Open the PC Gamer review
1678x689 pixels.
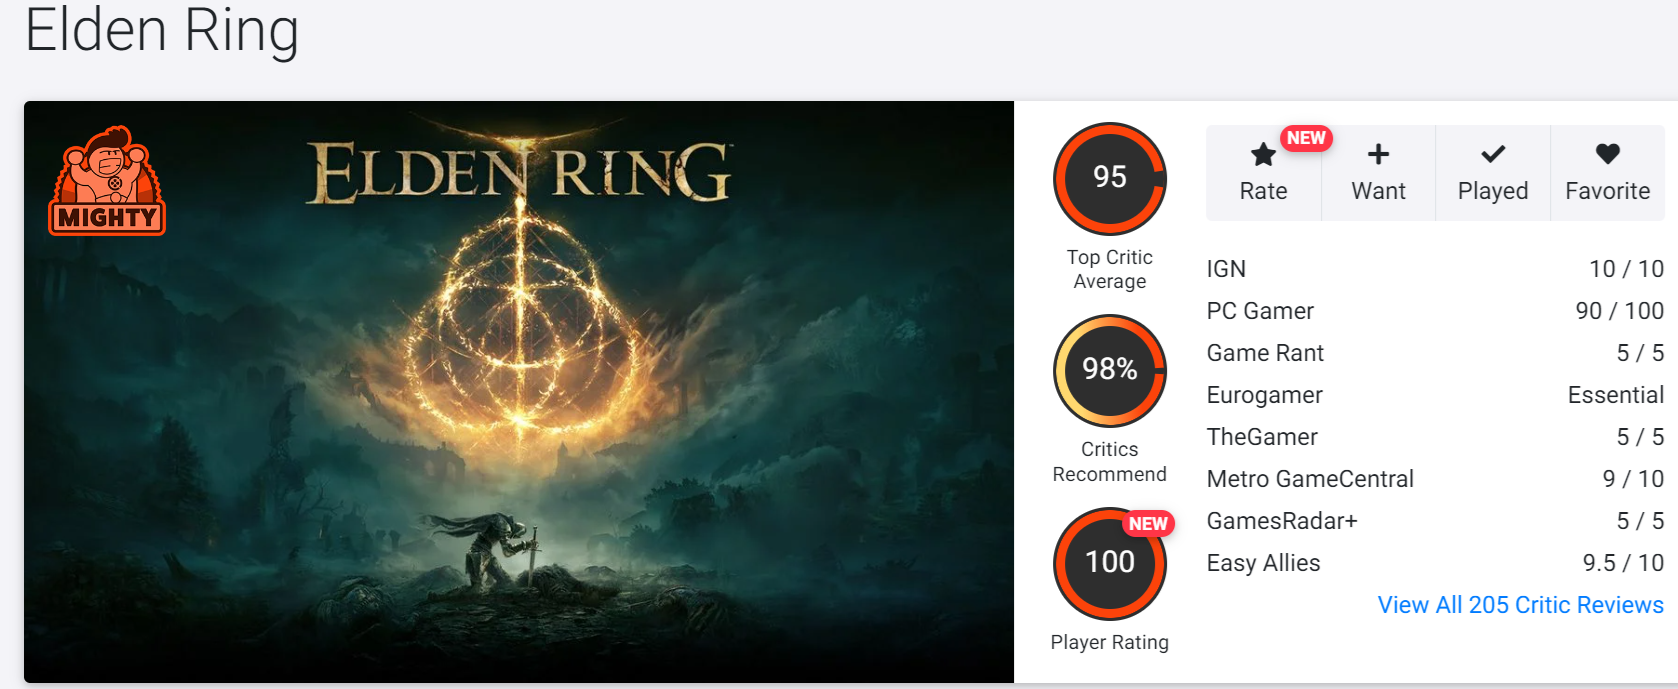coord(1260,311)
